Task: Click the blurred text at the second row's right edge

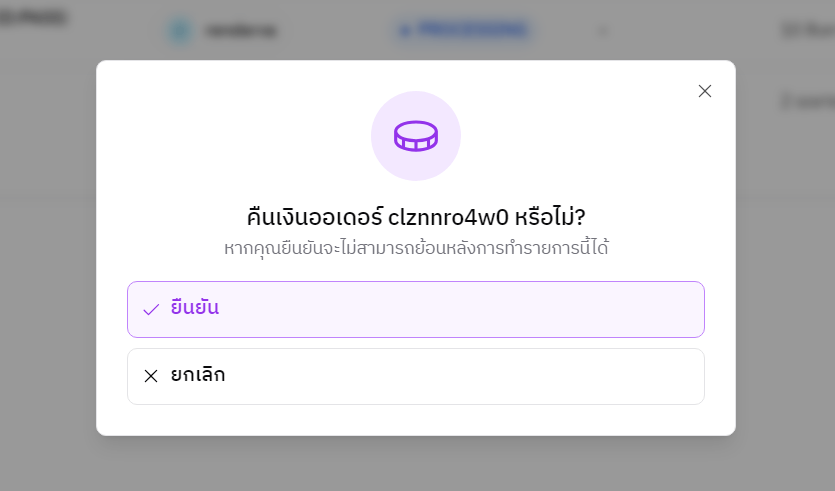Action: tap(806, 101)
